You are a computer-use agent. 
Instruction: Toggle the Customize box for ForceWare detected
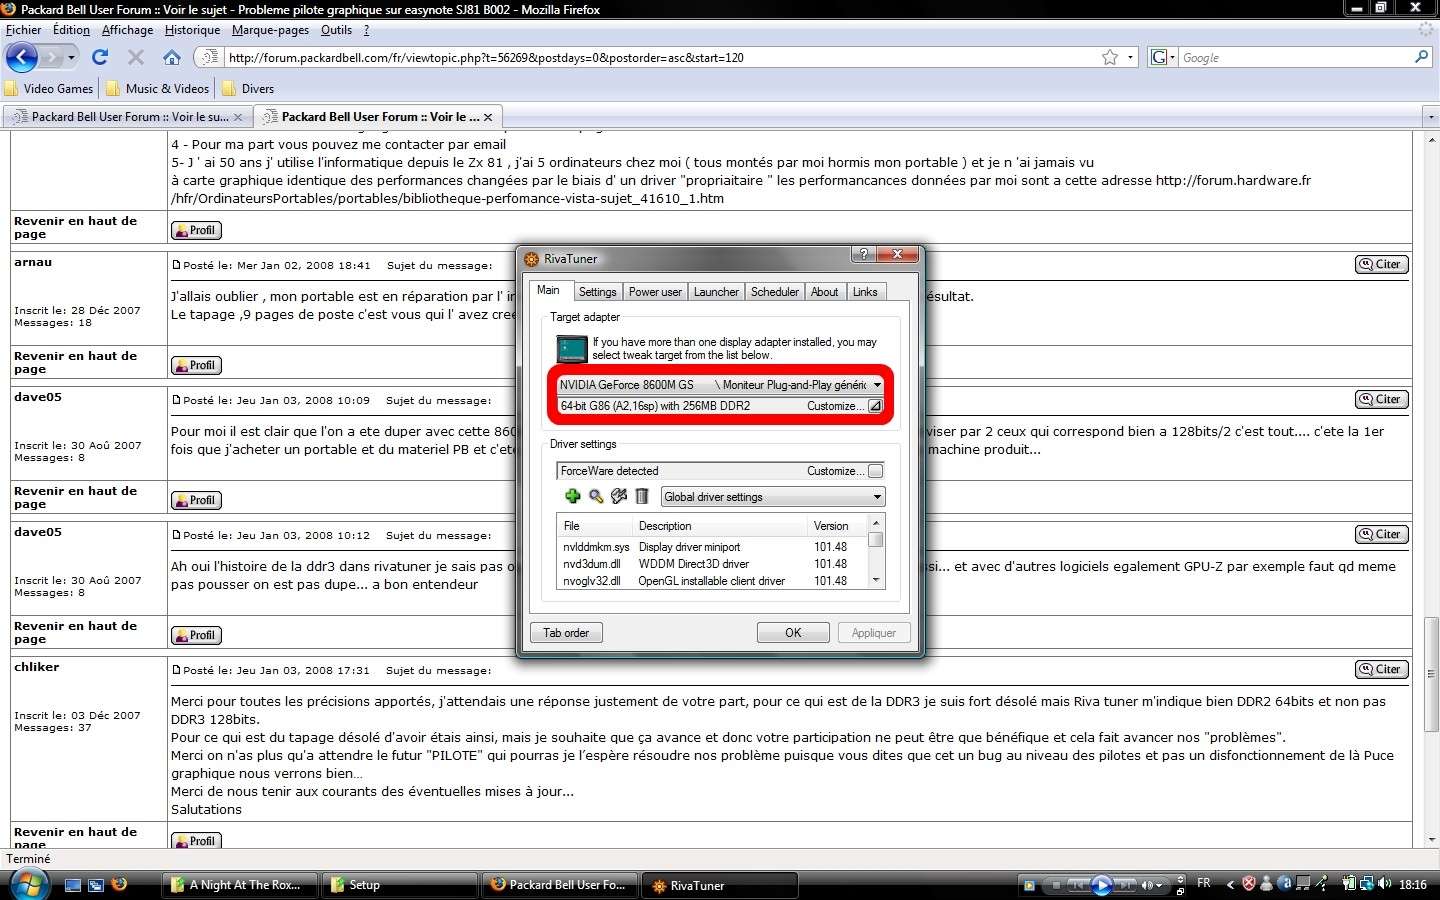[x=875, y=471]
